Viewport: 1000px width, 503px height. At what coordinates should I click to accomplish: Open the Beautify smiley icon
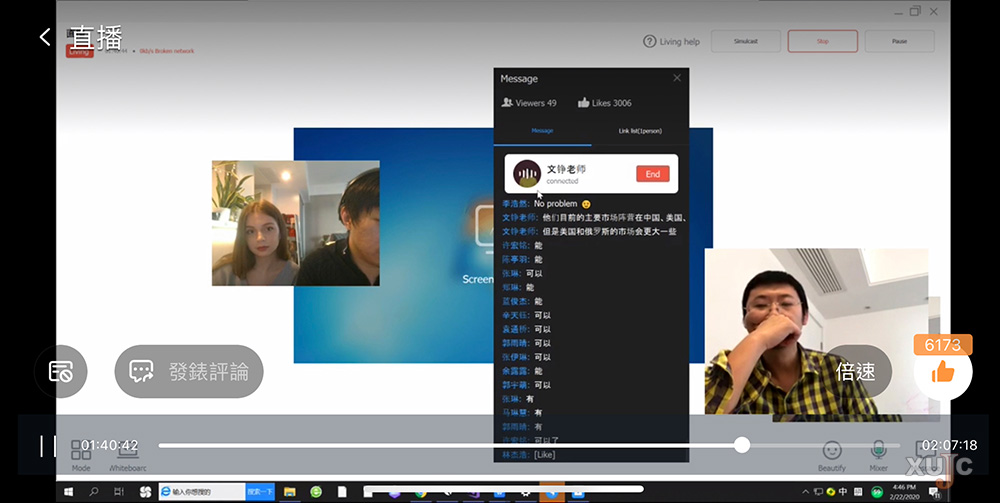click(832, 451)
